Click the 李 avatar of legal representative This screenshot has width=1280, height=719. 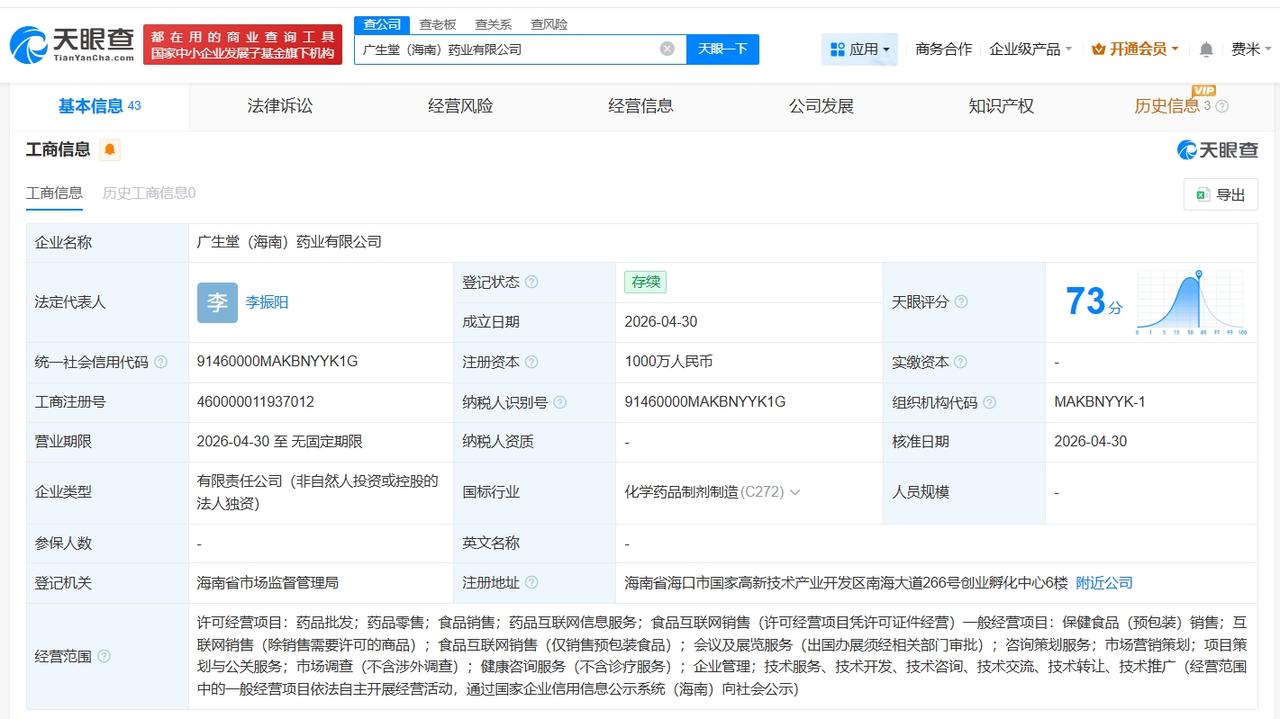click(x=217, y=302)
